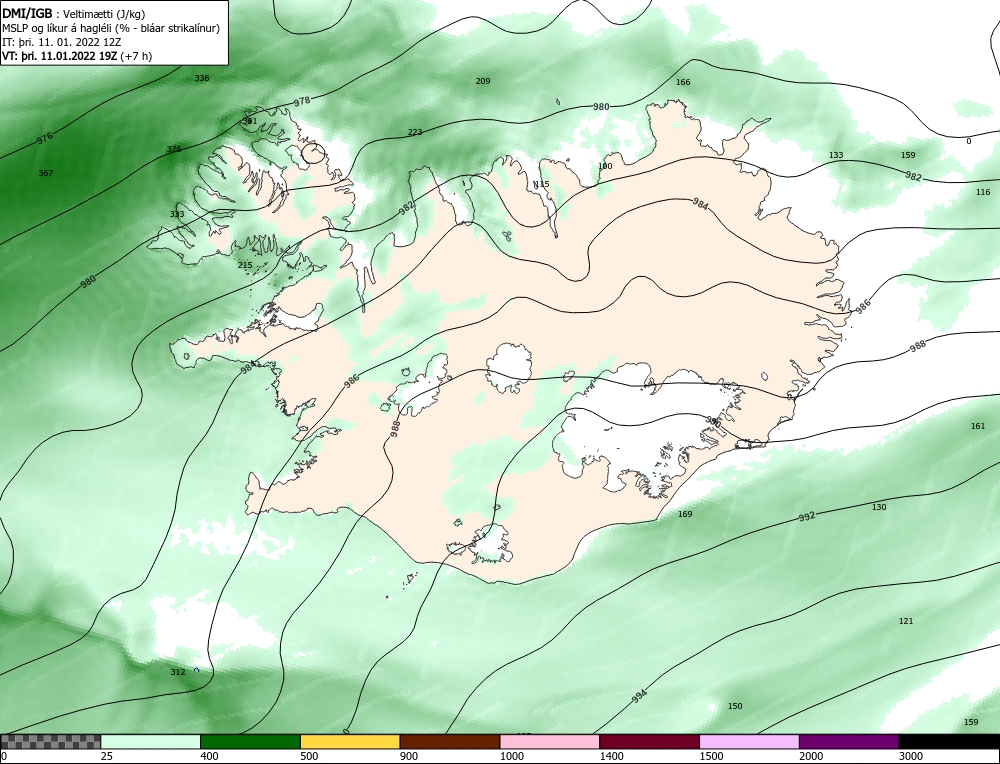Select the CAPE value '333' west of Iceland
This screenshot has width=1000, height=764.
pos(177,214)
